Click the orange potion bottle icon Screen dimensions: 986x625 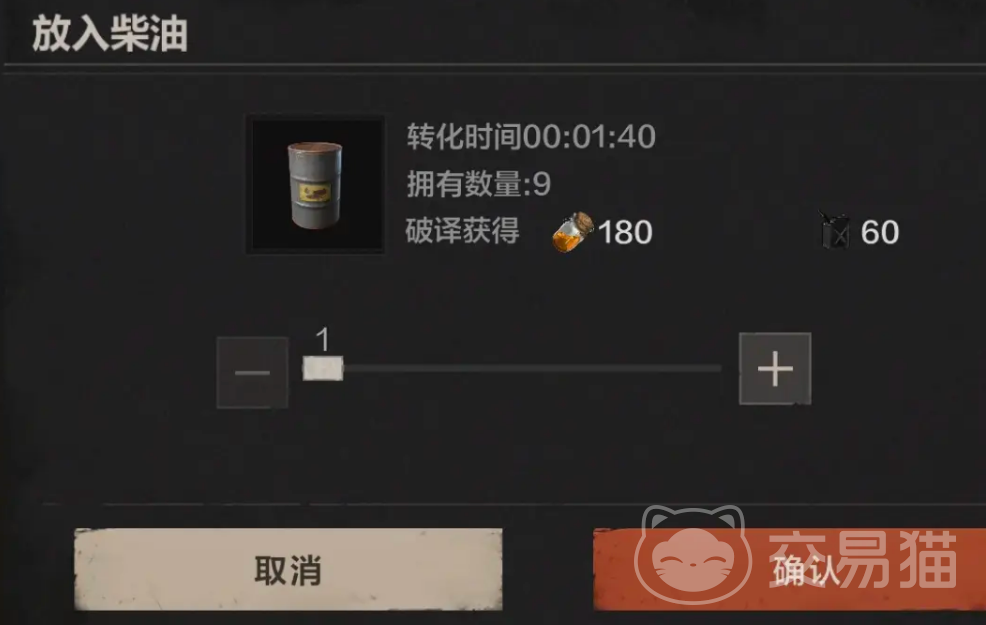click(573, 232)
